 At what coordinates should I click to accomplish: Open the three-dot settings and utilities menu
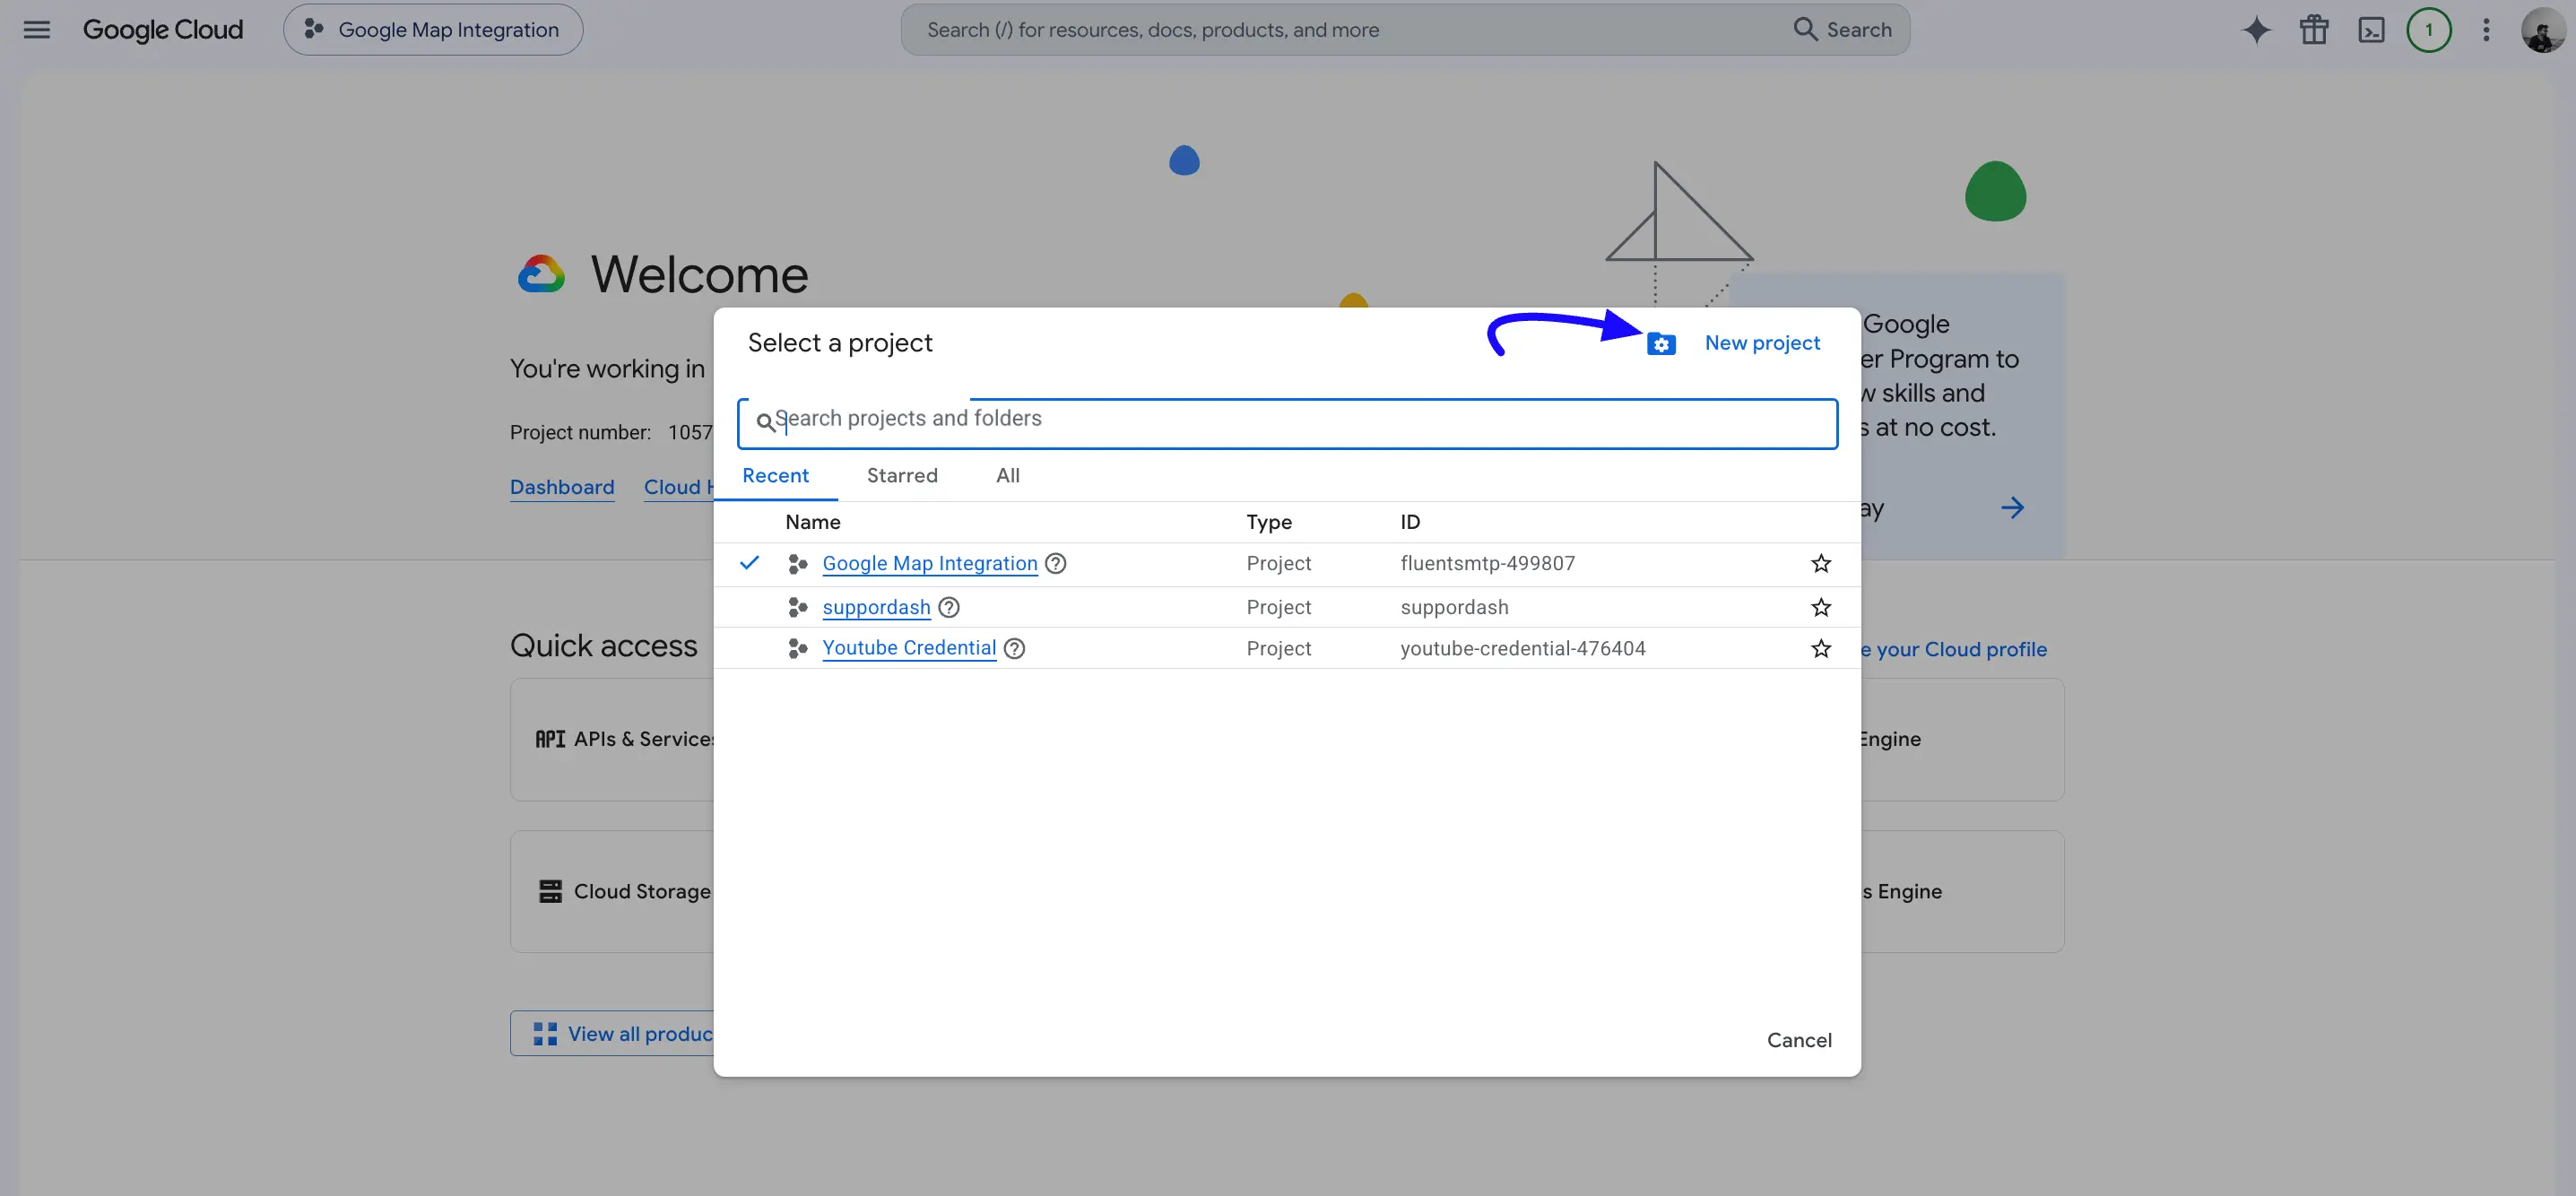coord(2486,30)
